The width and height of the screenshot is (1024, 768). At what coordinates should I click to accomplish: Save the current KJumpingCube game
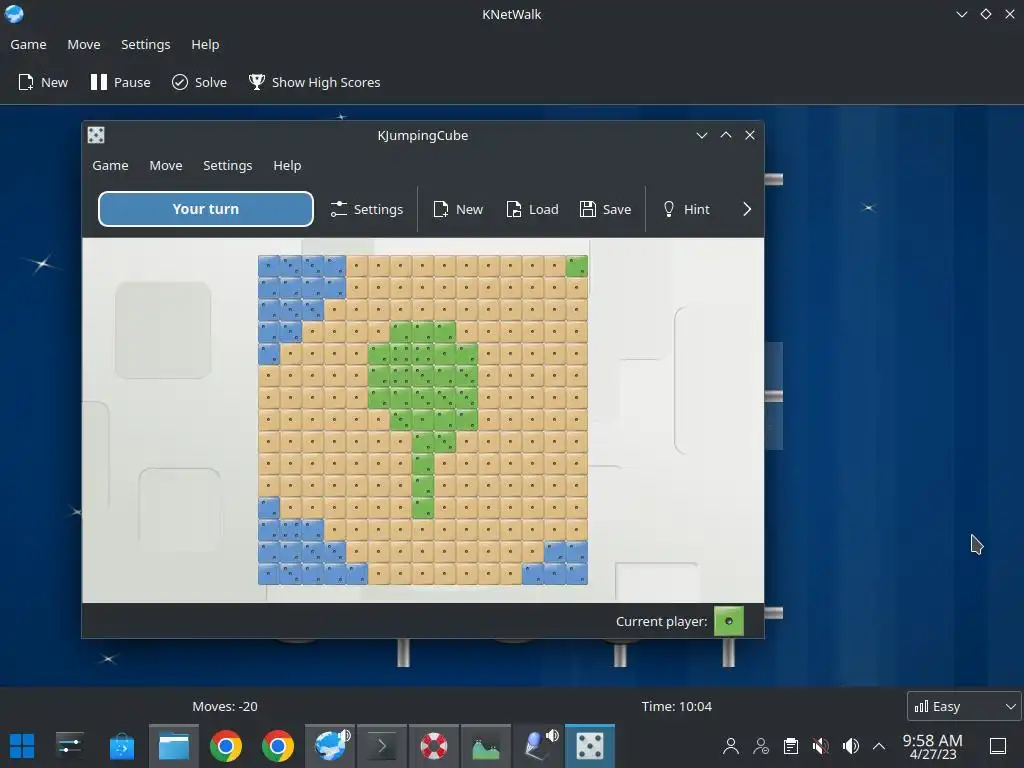click(605, 209)
